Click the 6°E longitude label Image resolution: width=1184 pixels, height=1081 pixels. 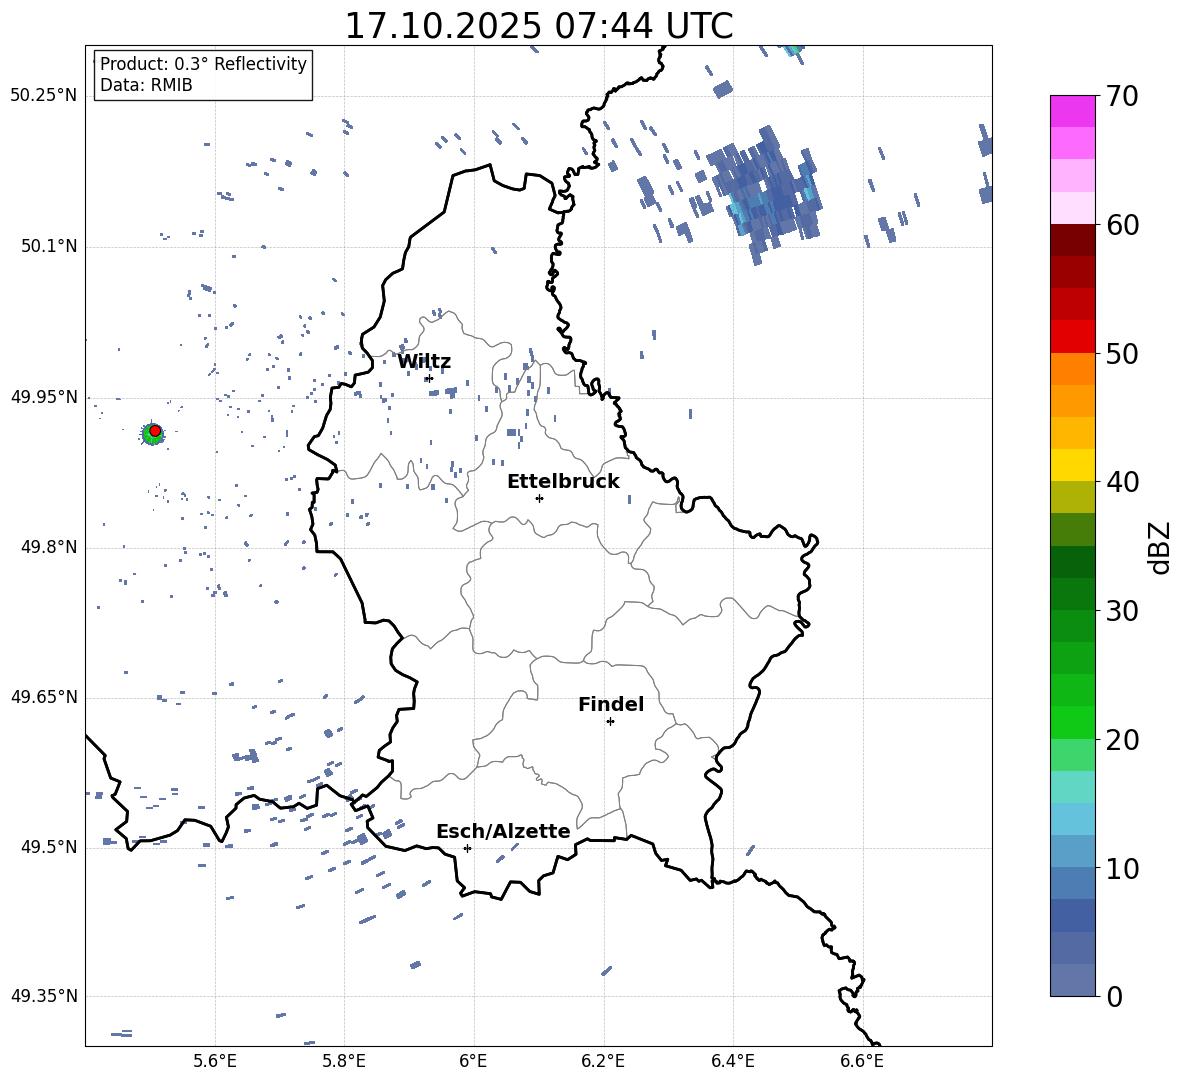click(x=473, y=1061)
